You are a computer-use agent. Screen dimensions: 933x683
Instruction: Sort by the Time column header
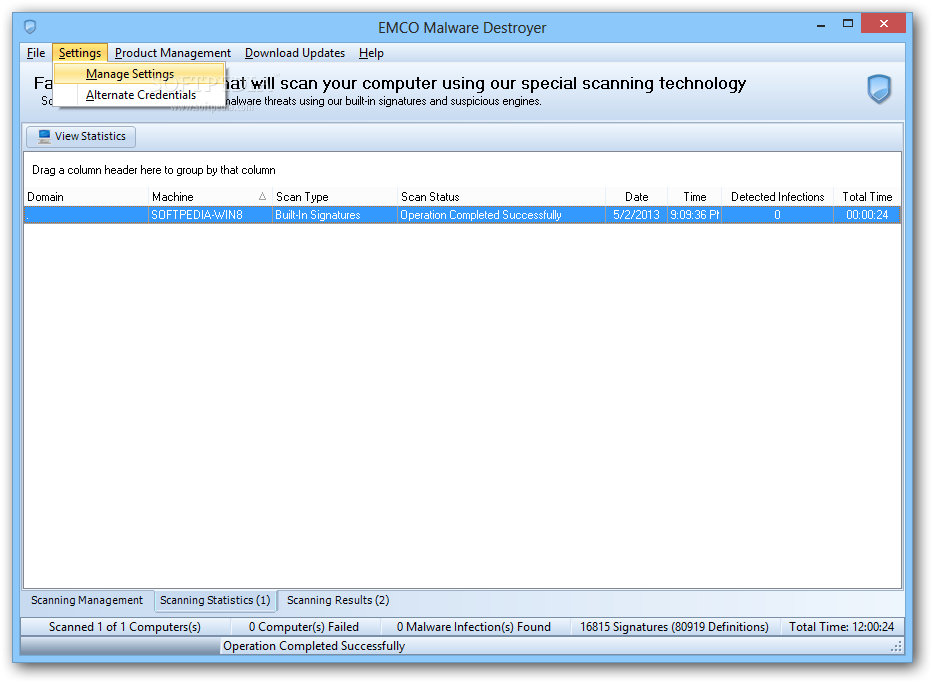(694, 197)
